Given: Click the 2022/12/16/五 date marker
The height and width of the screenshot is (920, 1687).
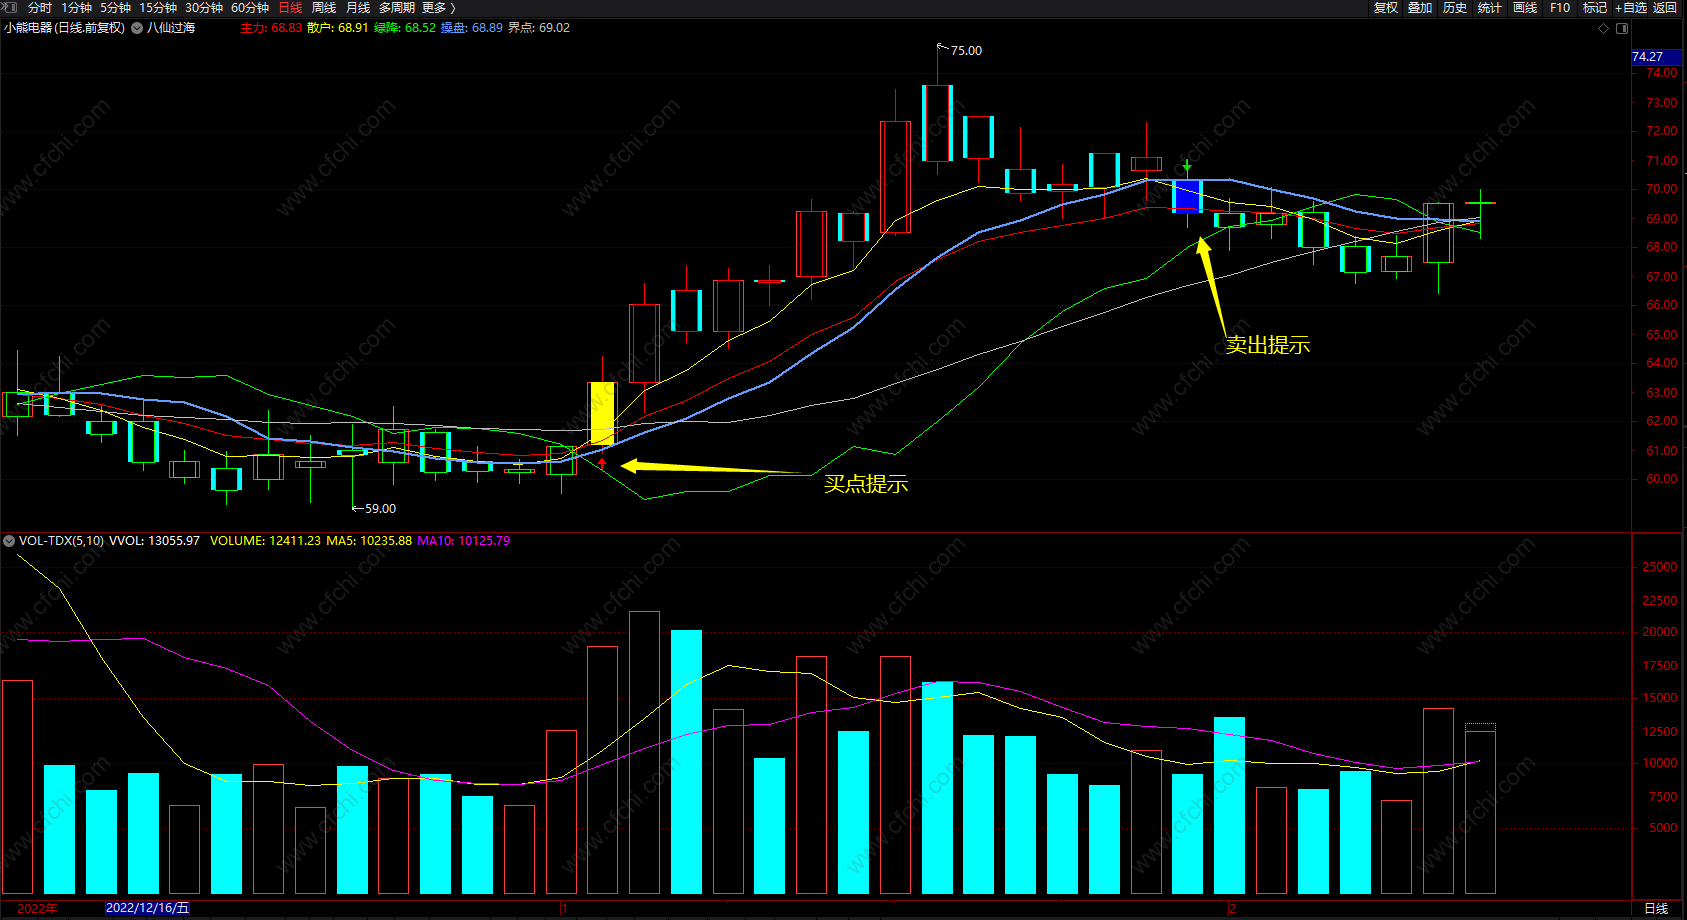Looking at the screenshot, I should [147, 908].
